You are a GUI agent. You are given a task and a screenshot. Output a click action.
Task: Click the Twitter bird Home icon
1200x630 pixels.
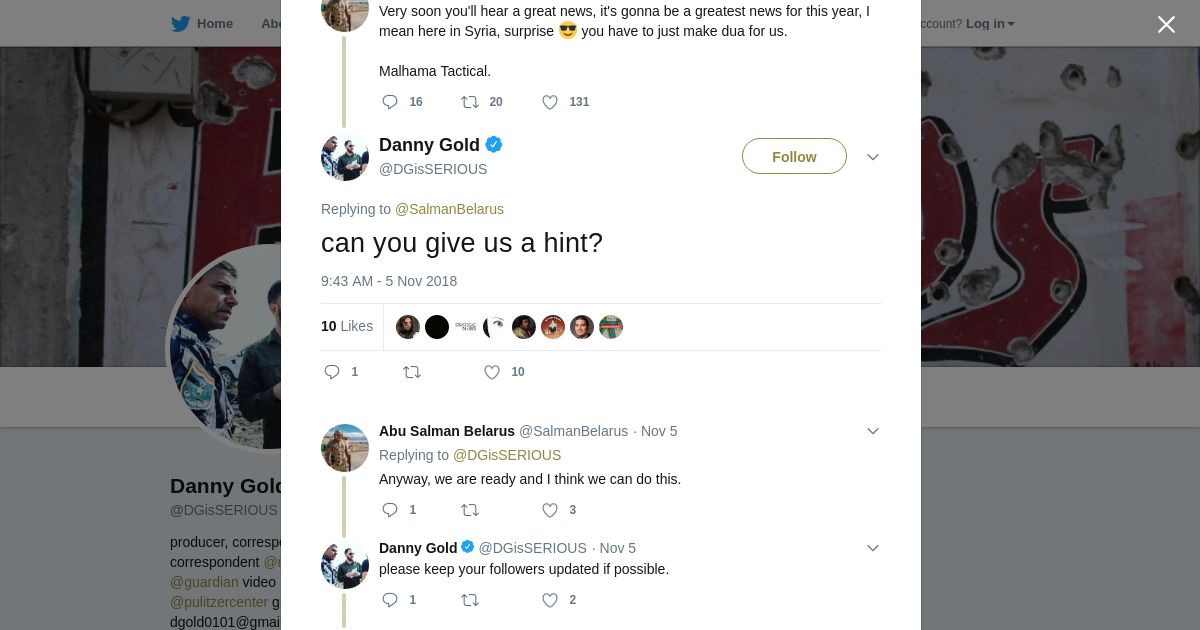click(180, 24)
